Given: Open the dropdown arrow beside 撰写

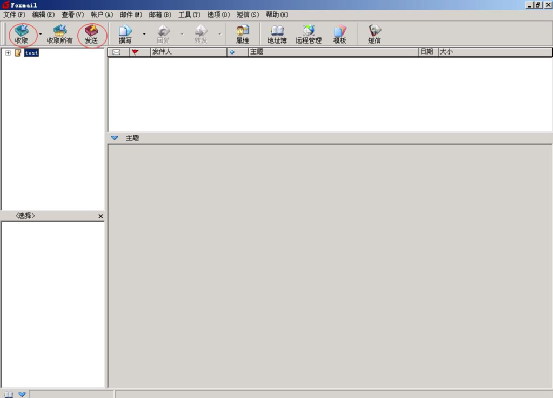Looking at the screenshot, I should pyautogui.click(x=144, y=34).
